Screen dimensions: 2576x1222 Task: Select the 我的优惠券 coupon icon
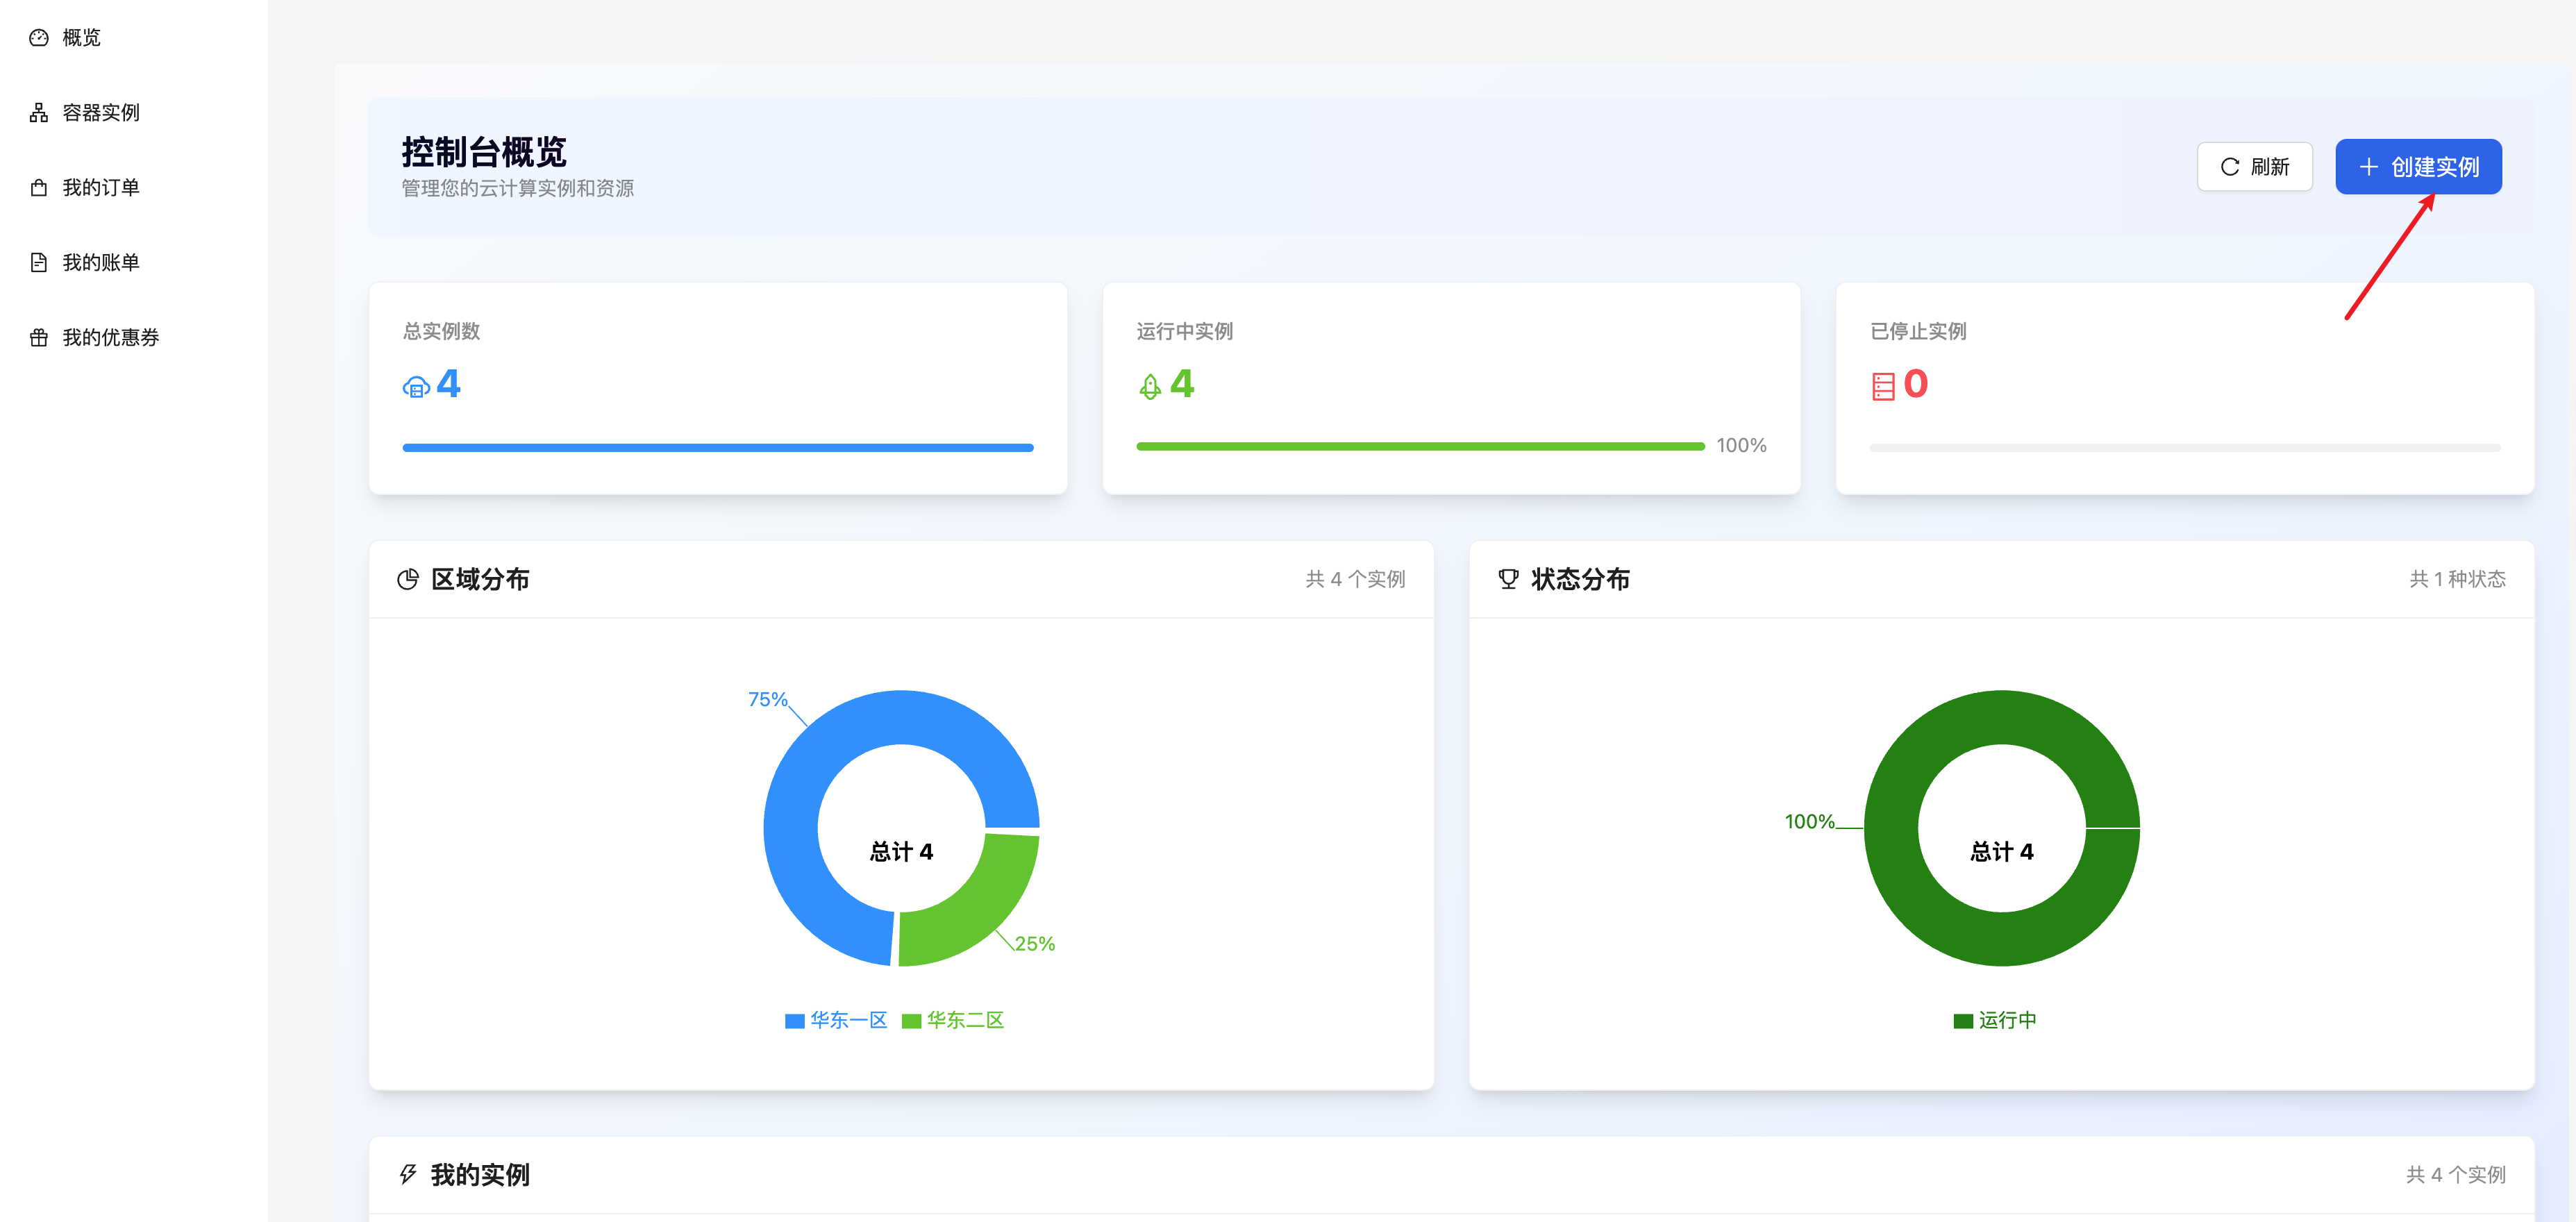coord(38,337)
